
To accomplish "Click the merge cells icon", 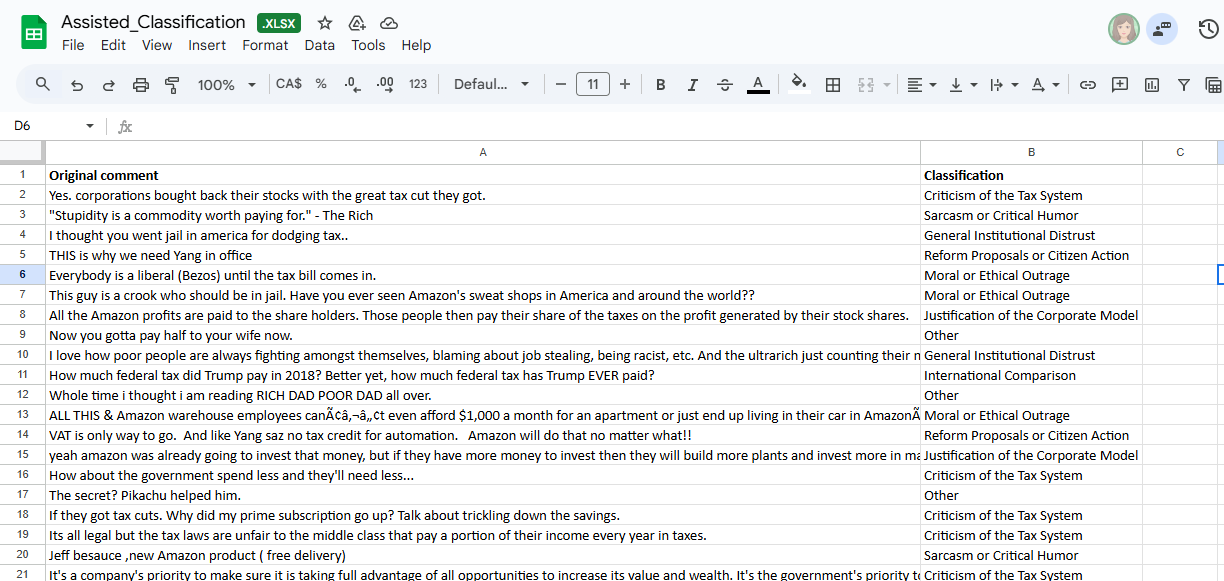I will pos(865,85).
